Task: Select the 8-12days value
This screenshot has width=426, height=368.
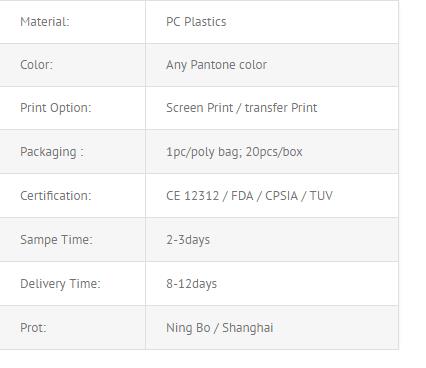Action: (x=191, y=284)
